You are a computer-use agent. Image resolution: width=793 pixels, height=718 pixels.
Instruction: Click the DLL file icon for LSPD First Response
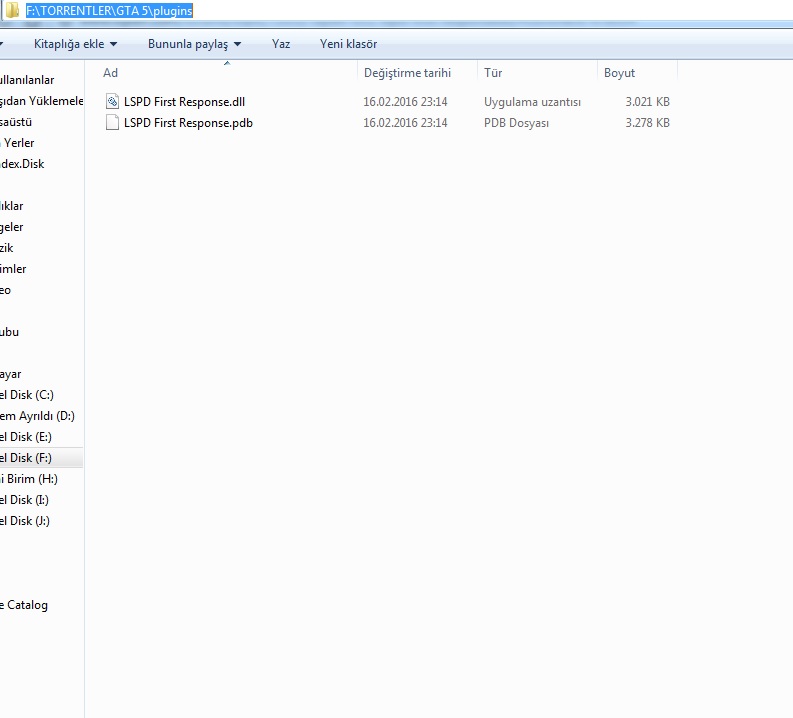pos(112,102)
